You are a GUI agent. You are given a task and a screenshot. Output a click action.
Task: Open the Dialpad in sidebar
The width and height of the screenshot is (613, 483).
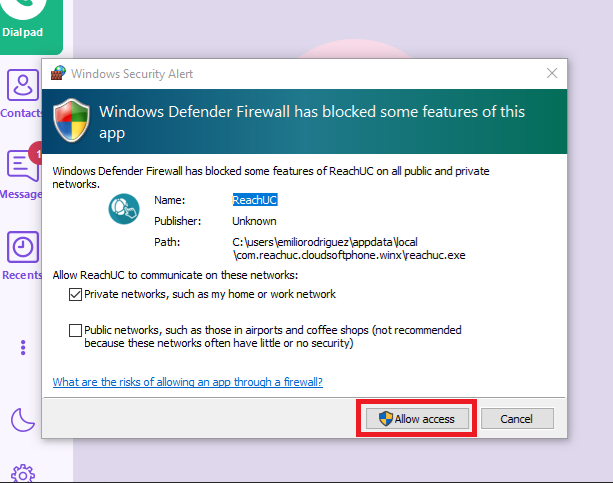(30, 23)
